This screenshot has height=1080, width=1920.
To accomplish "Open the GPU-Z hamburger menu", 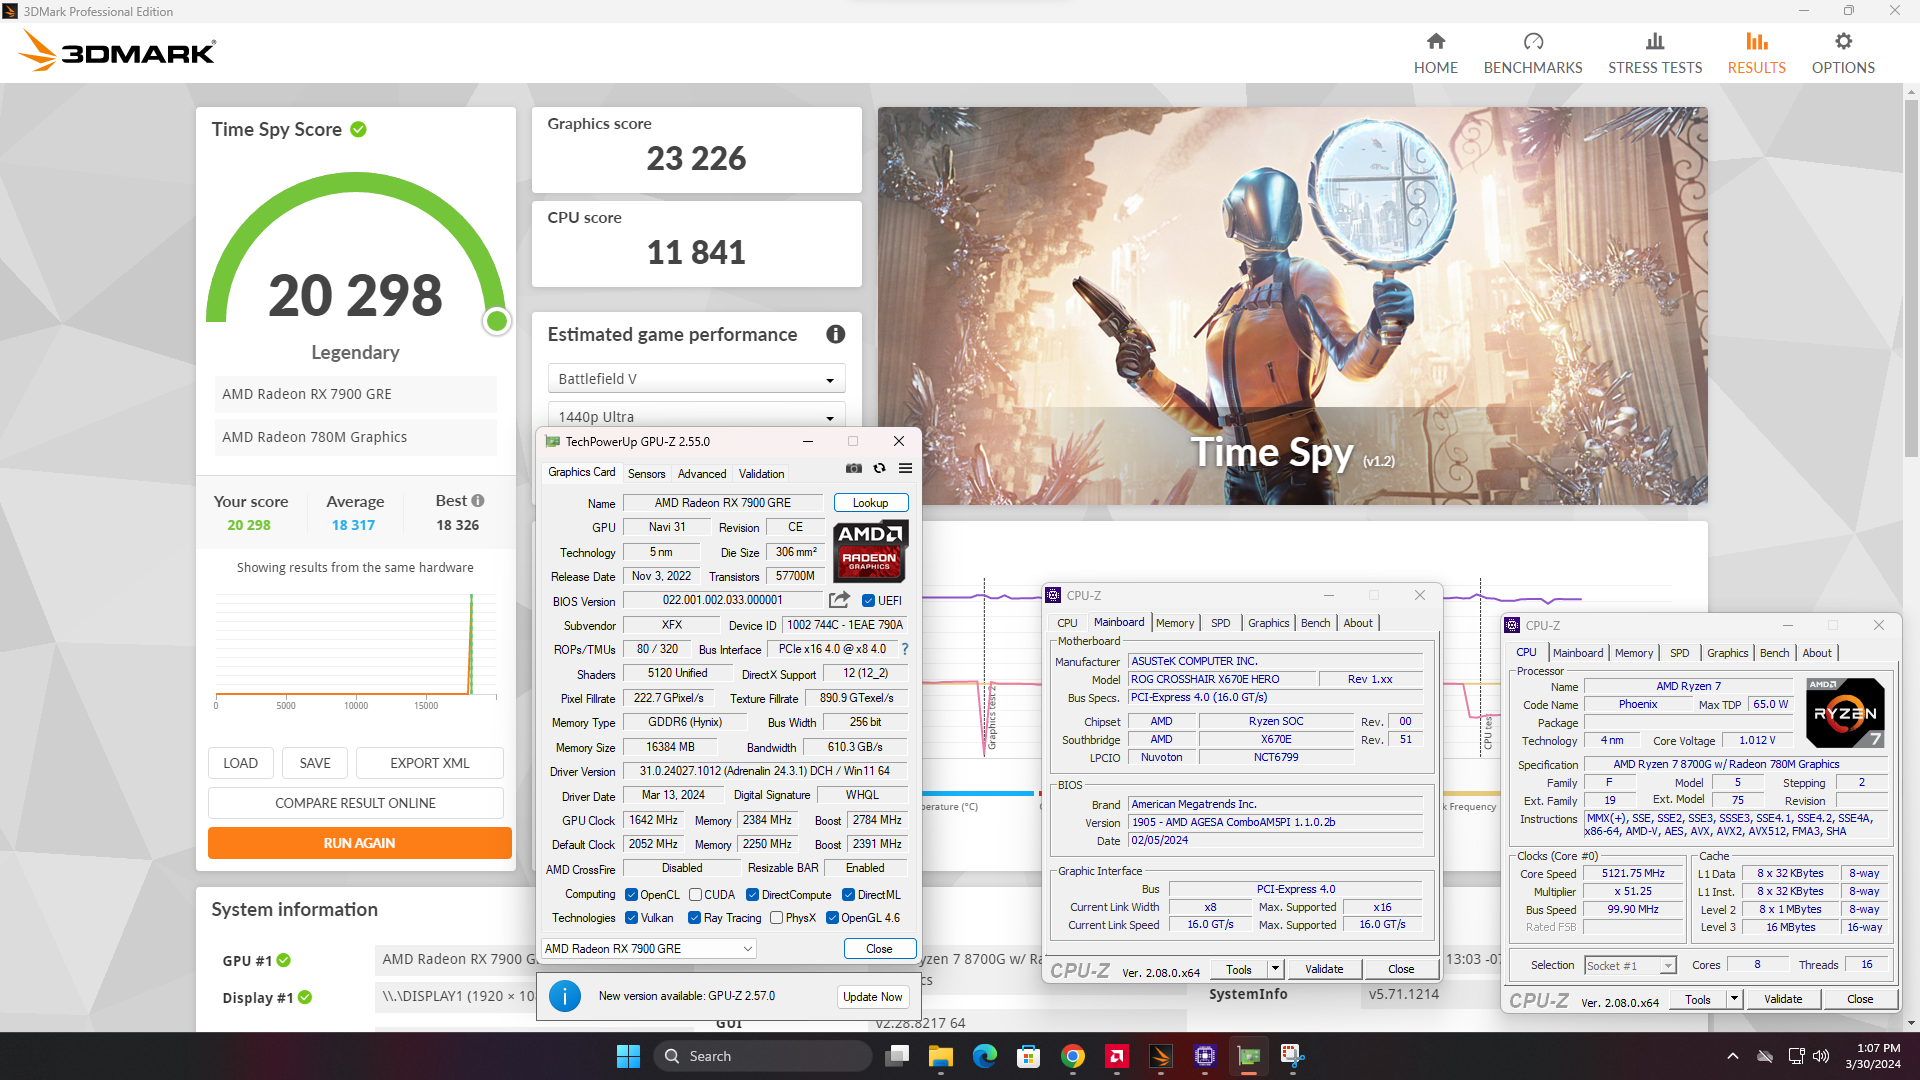I will tap(905, 468).
